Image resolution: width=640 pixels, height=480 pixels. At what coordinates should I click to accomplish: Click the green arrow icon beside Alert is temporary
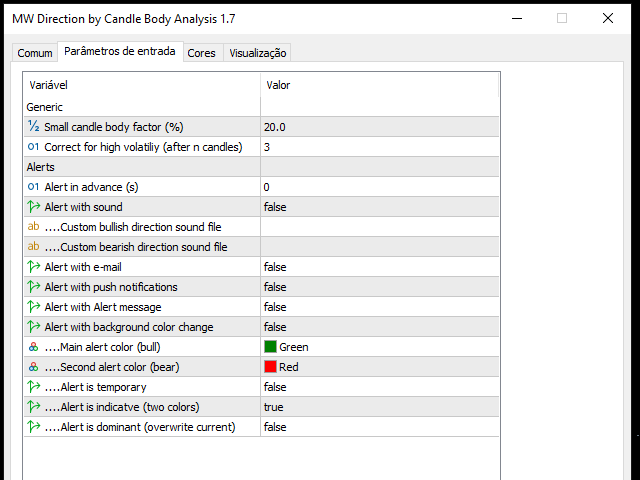click(33, 387)
